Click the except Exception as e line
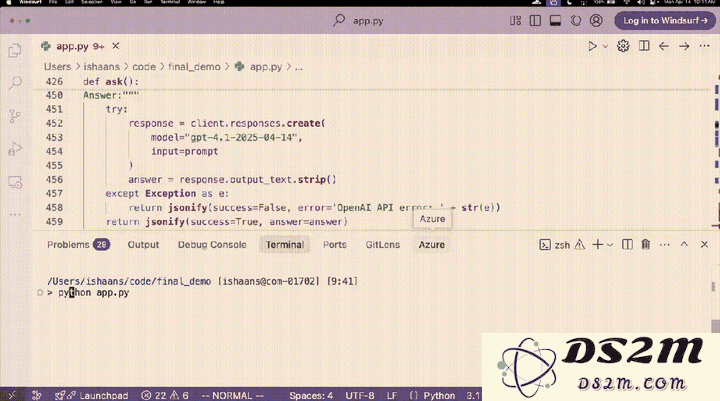The height and width of the screenshot is (401, 720). pos(167,193)
